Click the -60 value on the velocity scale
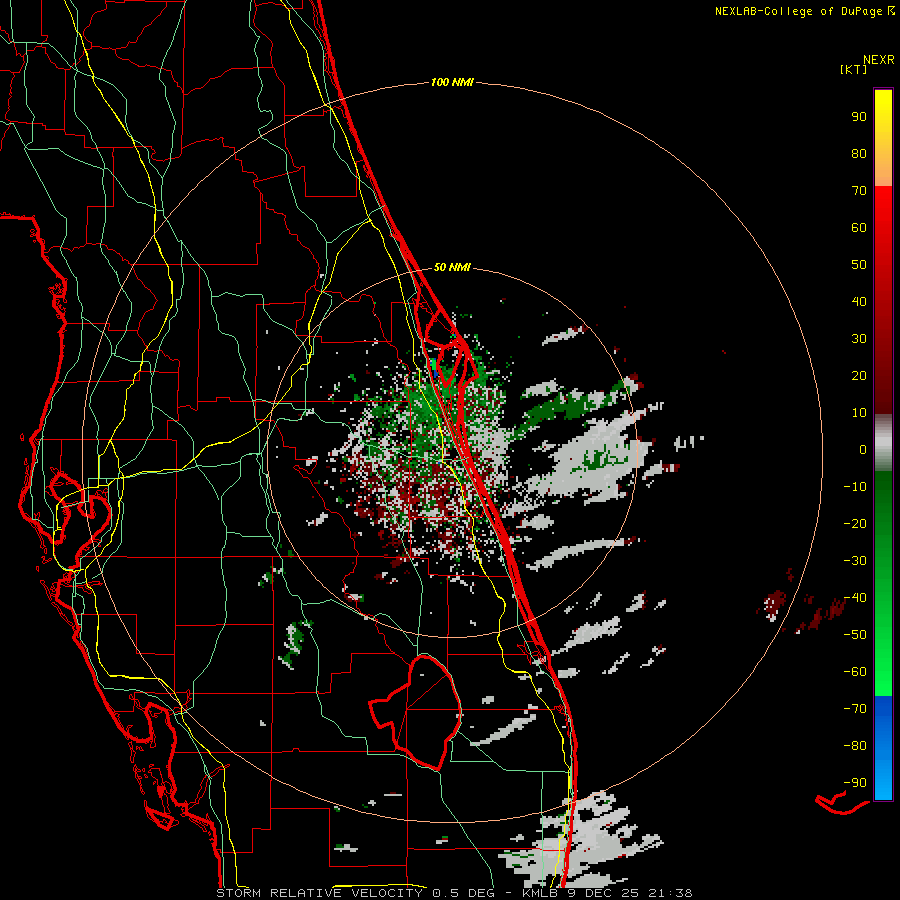This screenshot has width=900, height=900. (855, 672)
